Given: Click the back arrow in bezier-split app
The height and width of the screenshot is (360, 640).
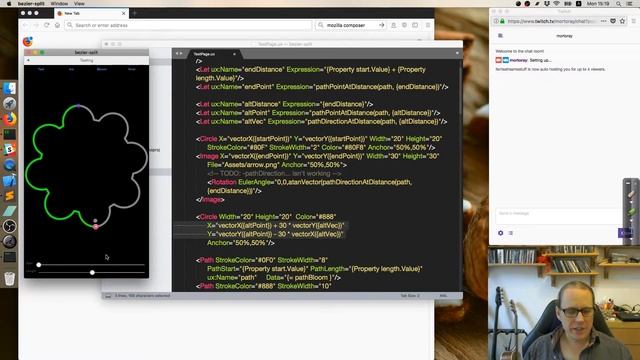Looking at the screenshot, I should (28, 60).
